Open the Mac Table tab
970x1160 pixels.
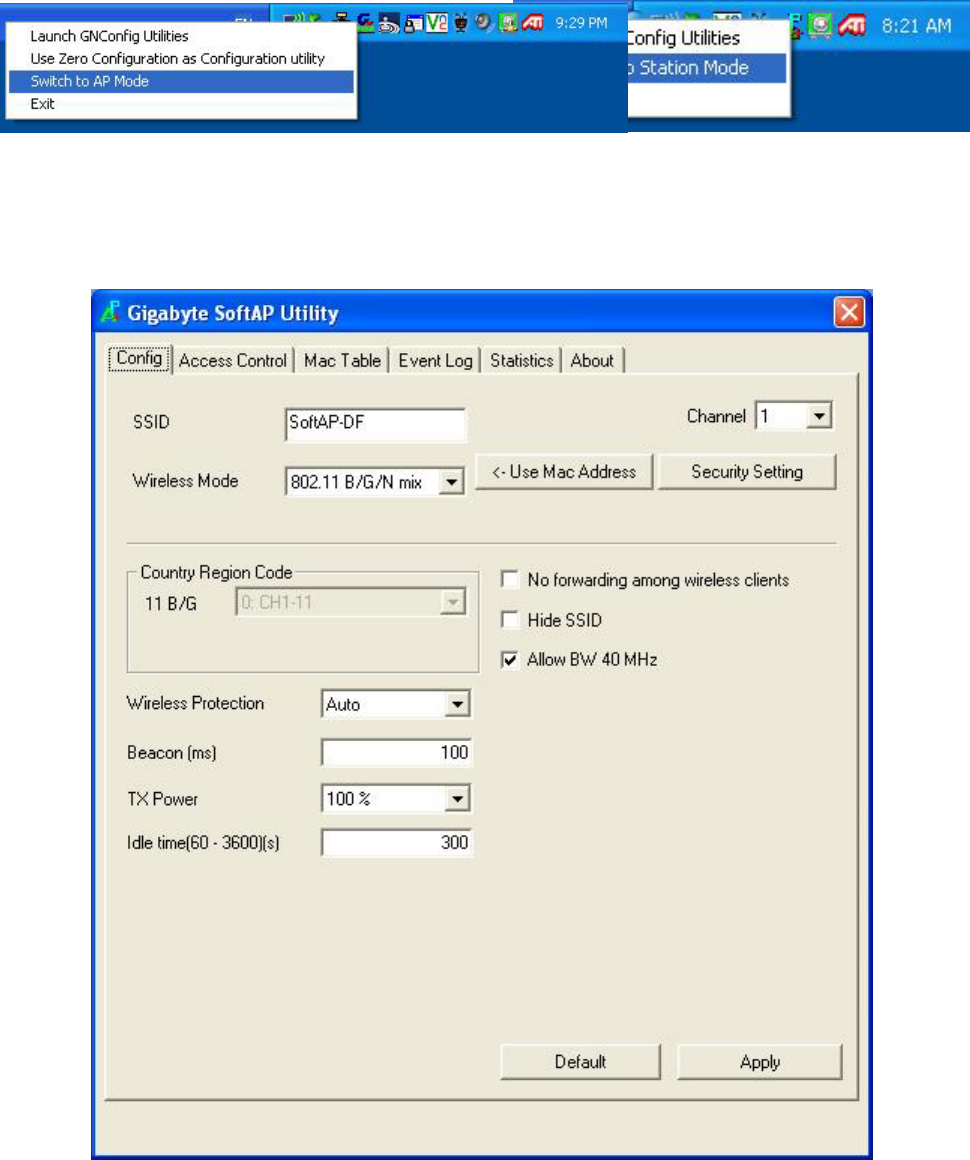(x=343, y=361)
